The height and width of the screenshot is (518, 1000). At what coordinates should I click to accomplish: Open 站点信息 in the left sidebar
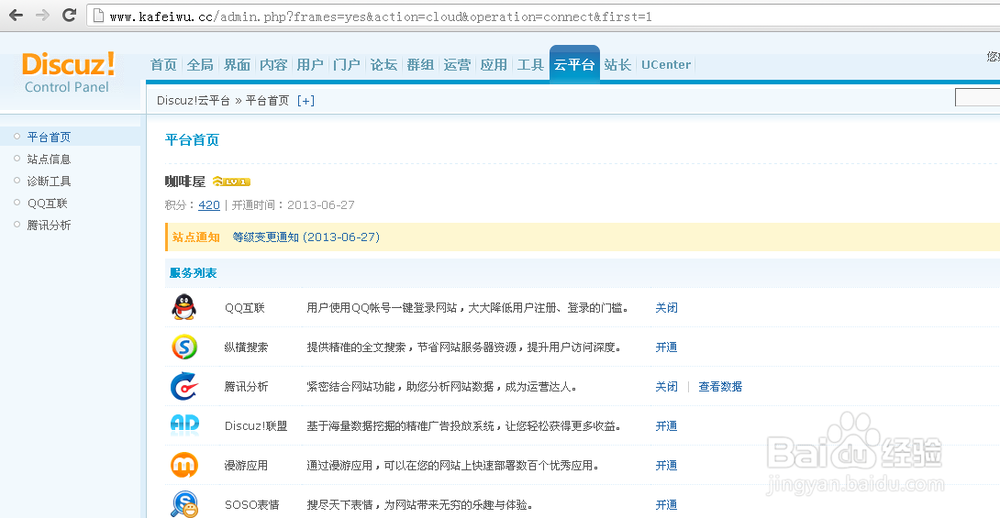pyautogui.click(x=49, y=159)
